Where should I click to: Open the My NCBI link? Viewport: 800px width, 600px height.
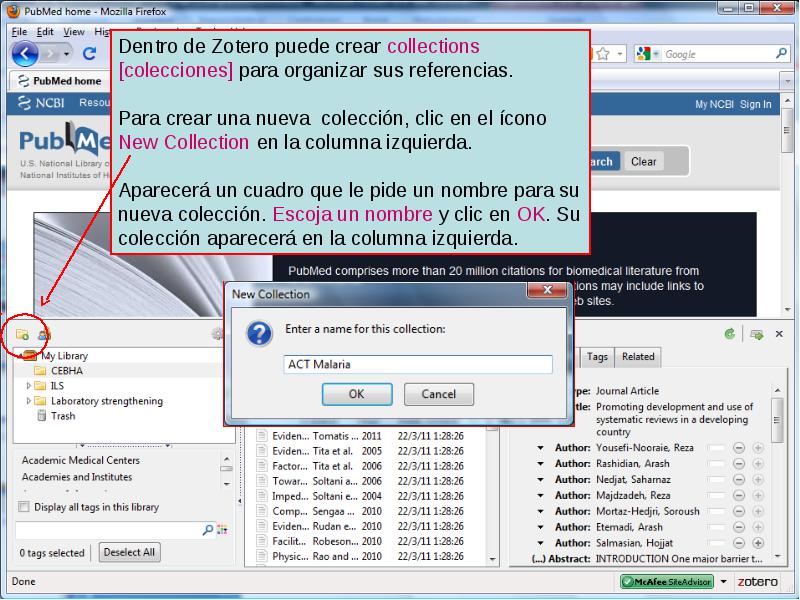pyautogui.click(x=714, y=104)
